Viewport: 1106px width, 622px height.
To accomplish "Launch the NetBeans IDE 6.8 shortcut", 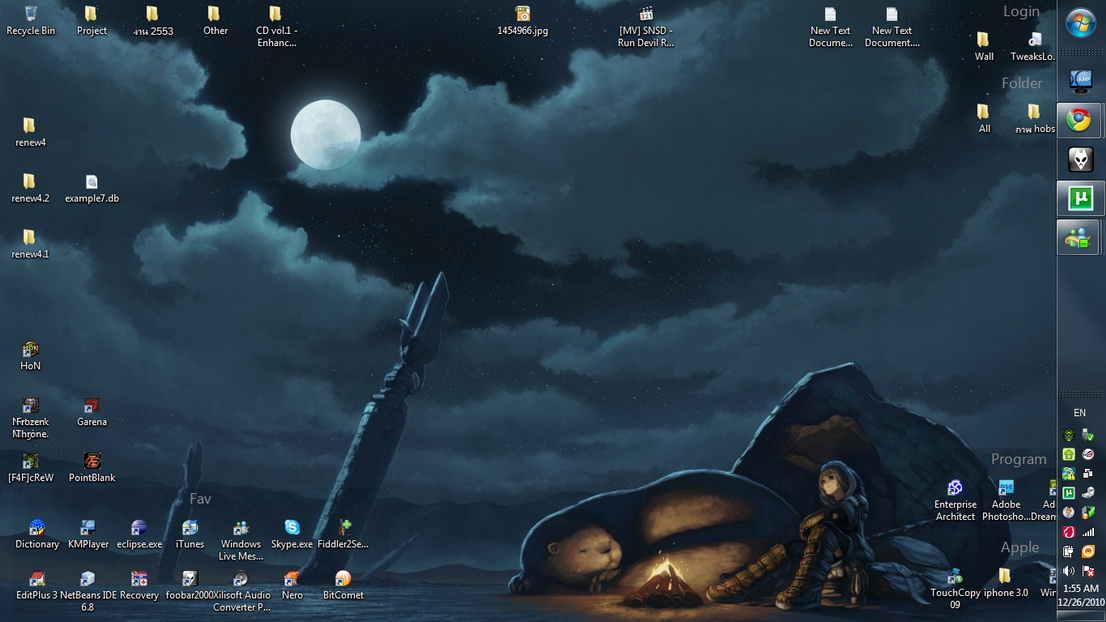I will coord(87,591).
